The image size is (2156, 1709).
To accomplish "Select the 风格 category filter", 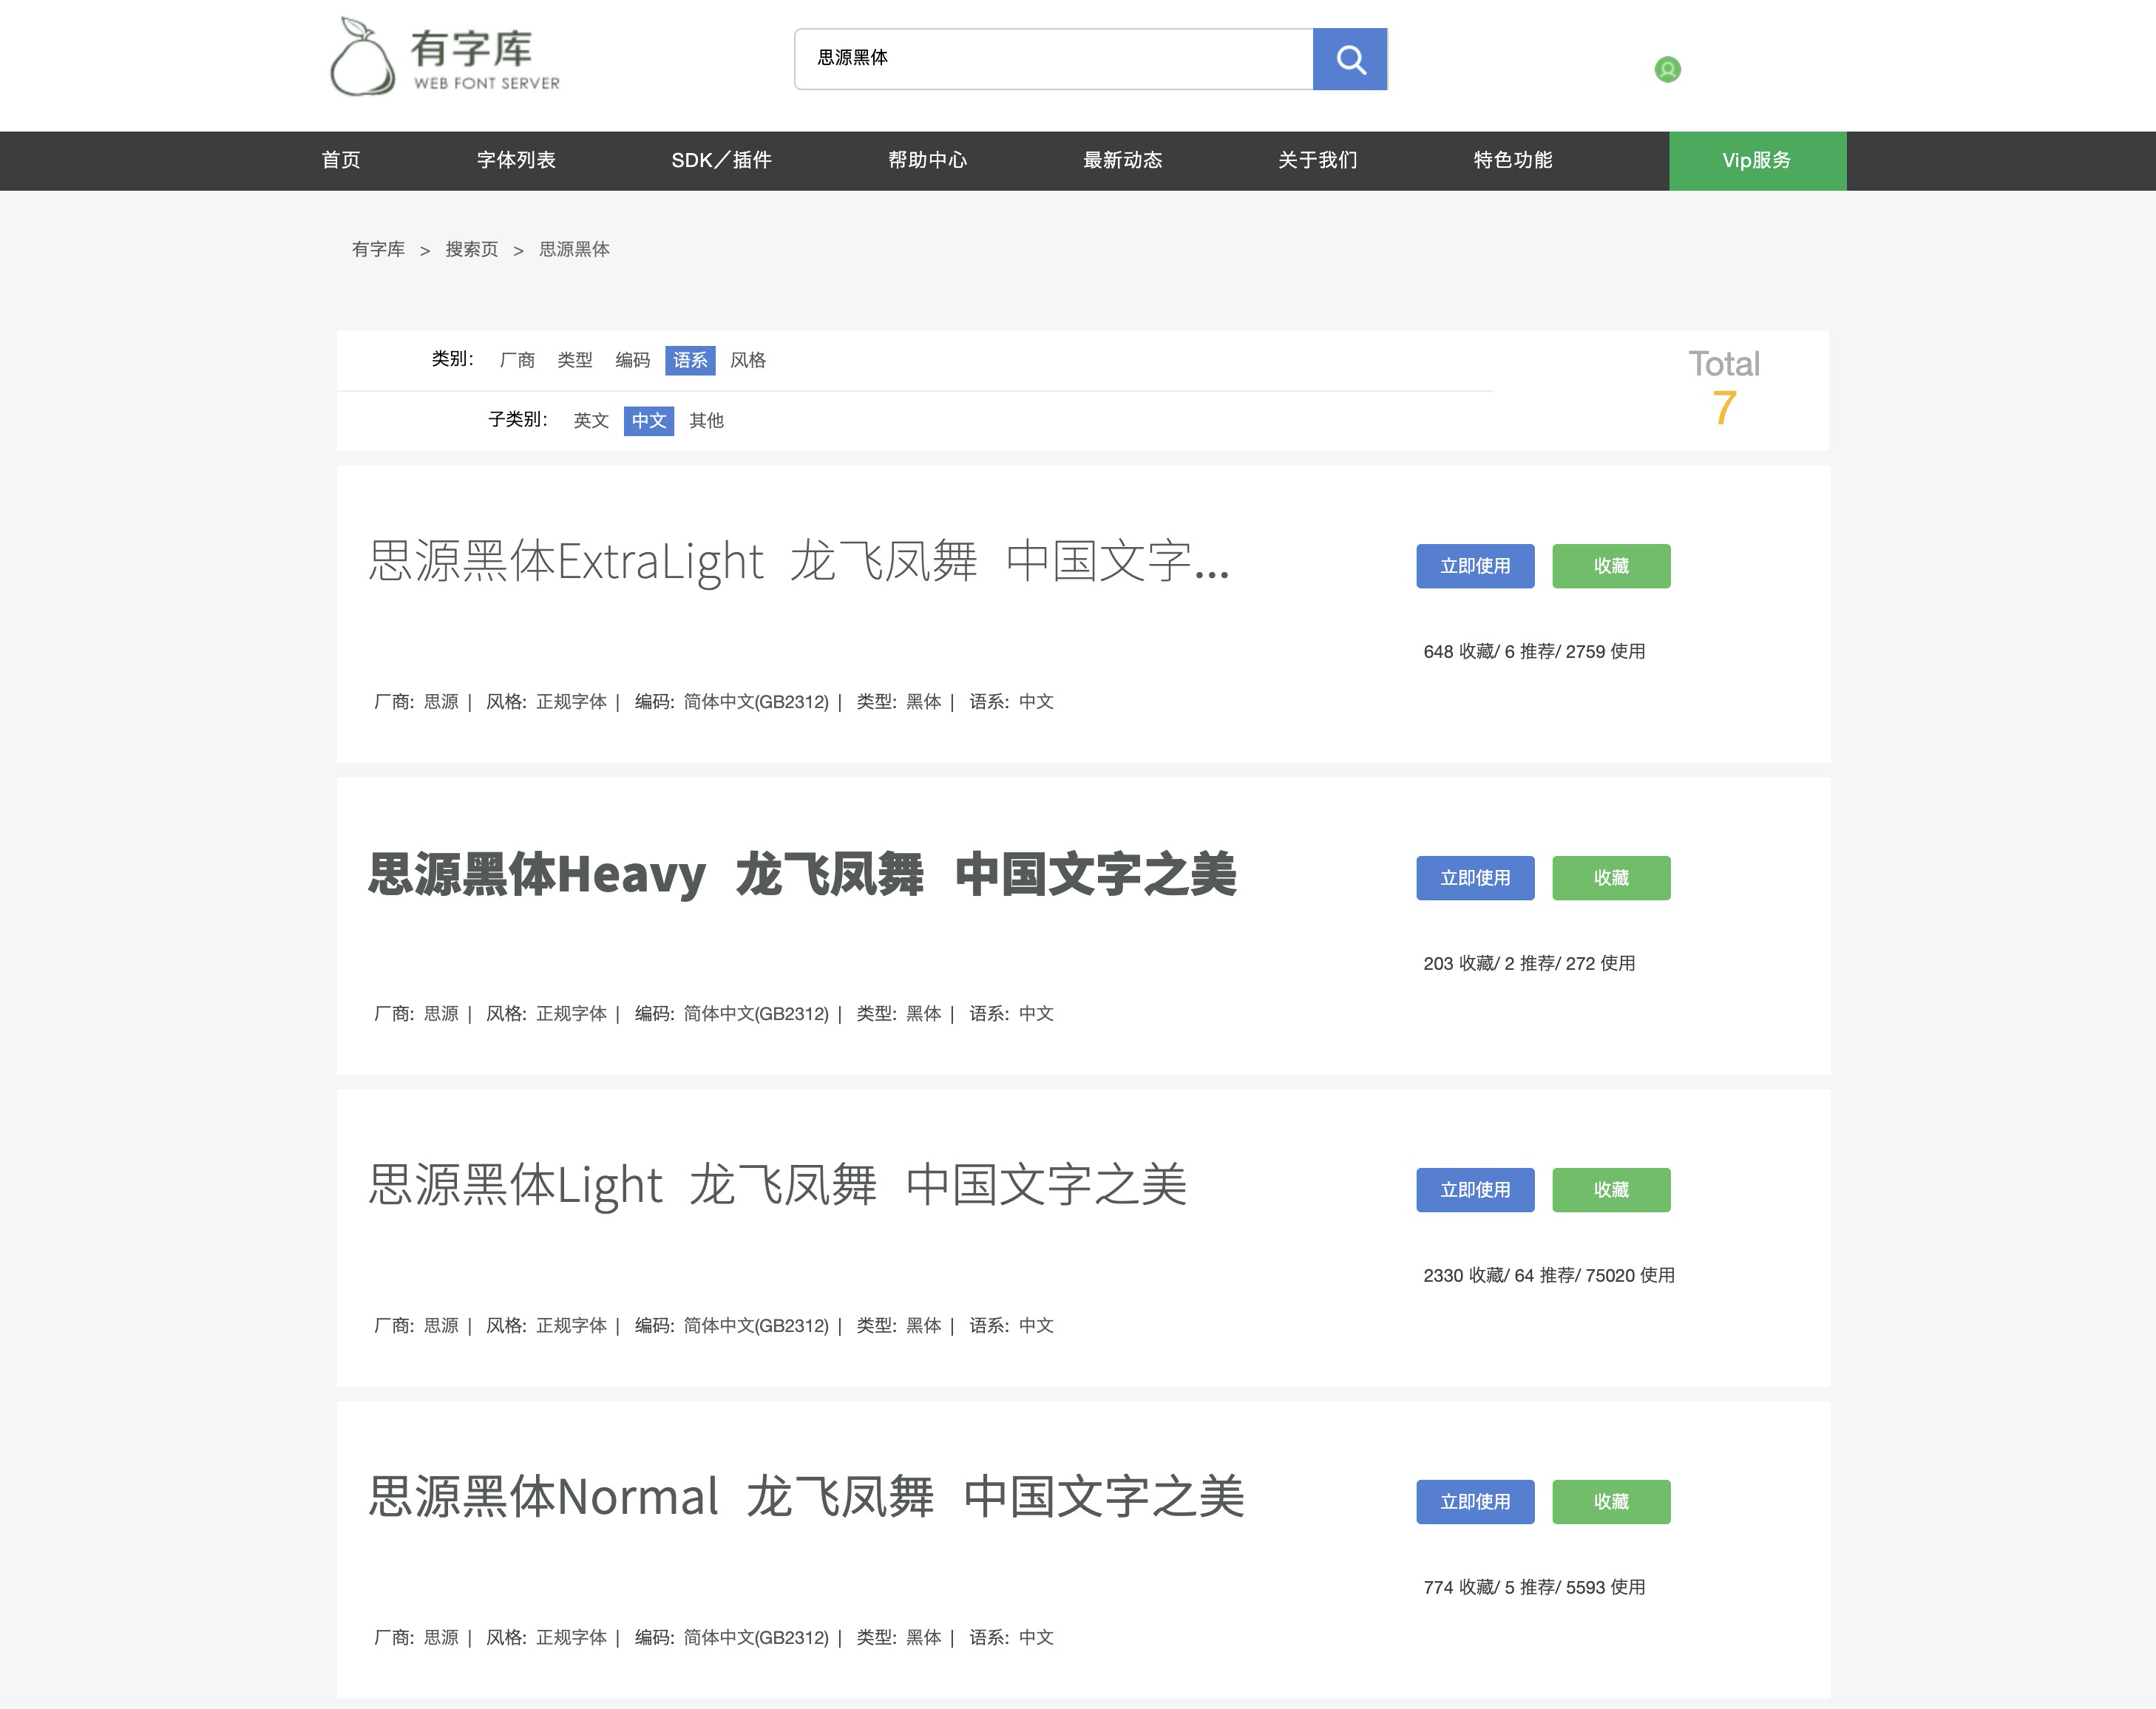I will (748, 360).
